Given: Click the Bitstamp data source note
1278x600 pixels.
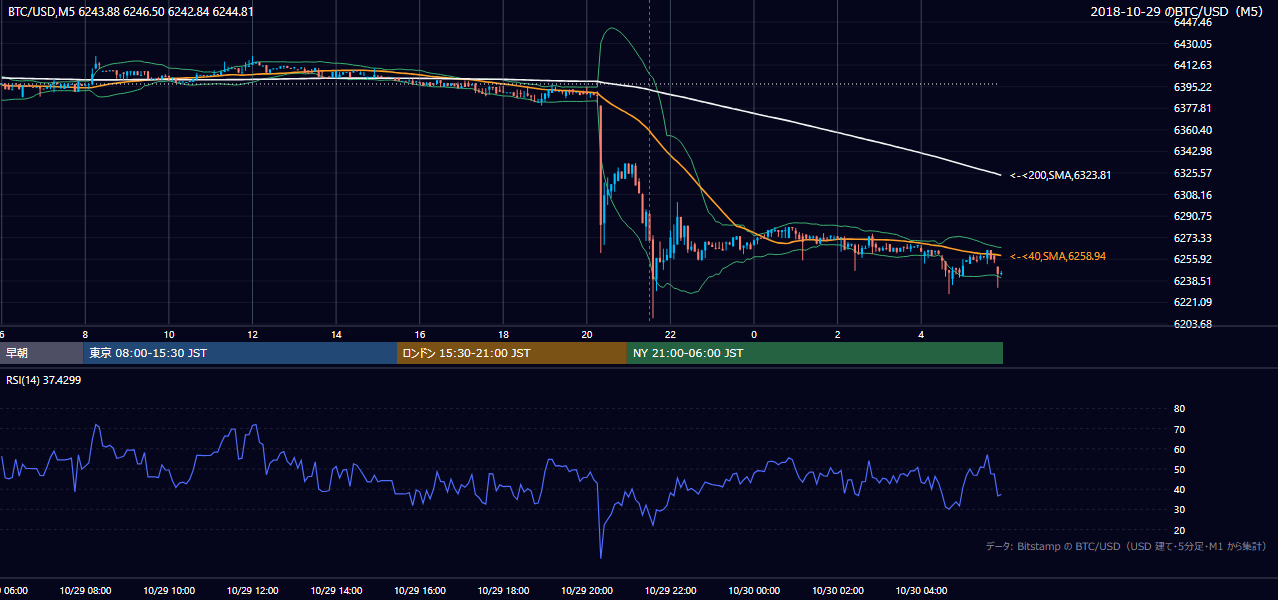Looking at the screenshot, I should point(1126,546).
